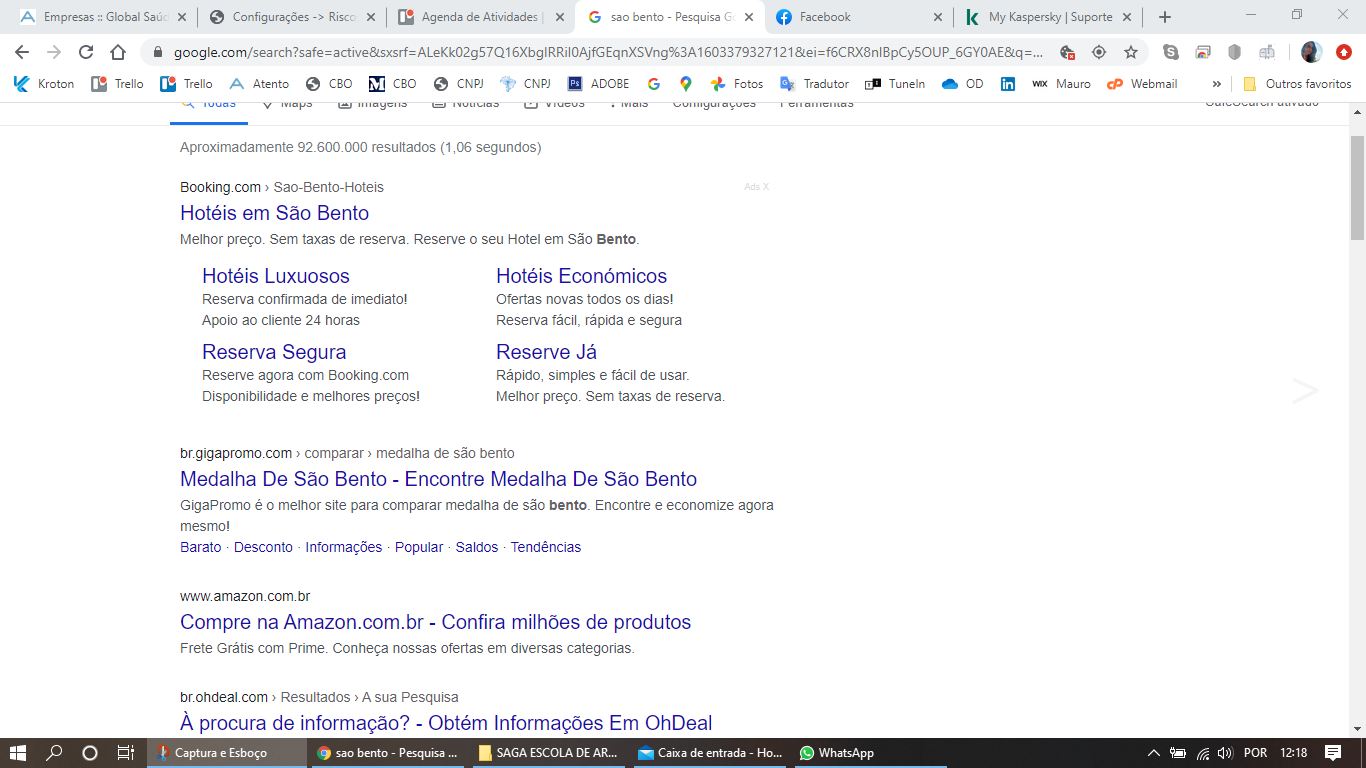This screenshot has height=768, width=1366.
Task: Open Captura e Esboço in the taskbar
Action: (229, 753)
